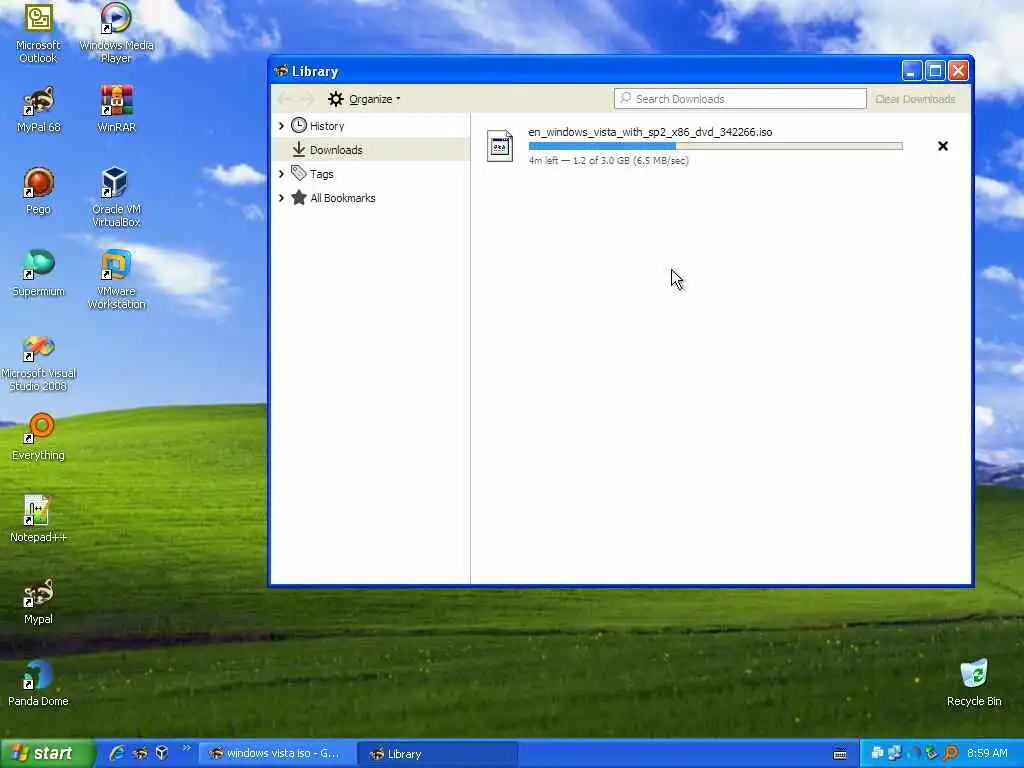The height and width of the screenshot is (768, 1024).
Task: Click the '4m left — 1.2 of 3.0 GB' status text
Action: click(x=608, y=161)
